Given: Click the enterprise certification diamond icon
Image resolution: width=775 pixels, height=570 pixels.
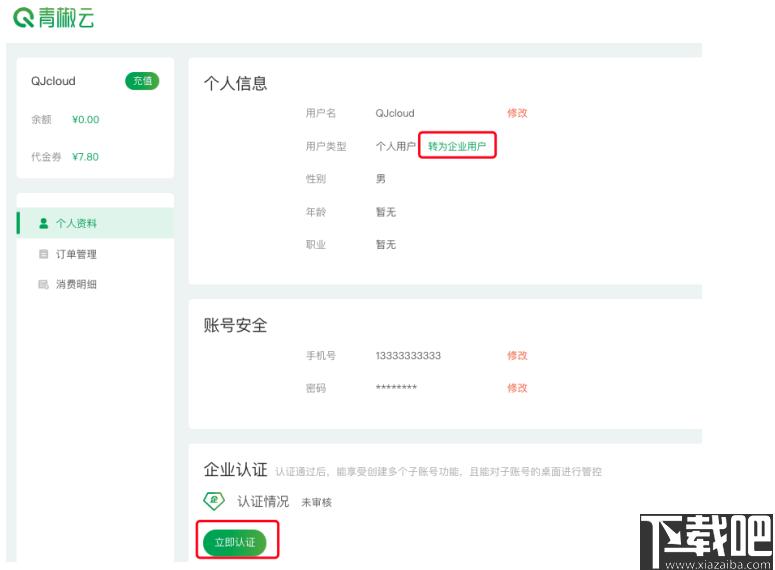Looking at the screenshot, I should [x=214, y=500].
